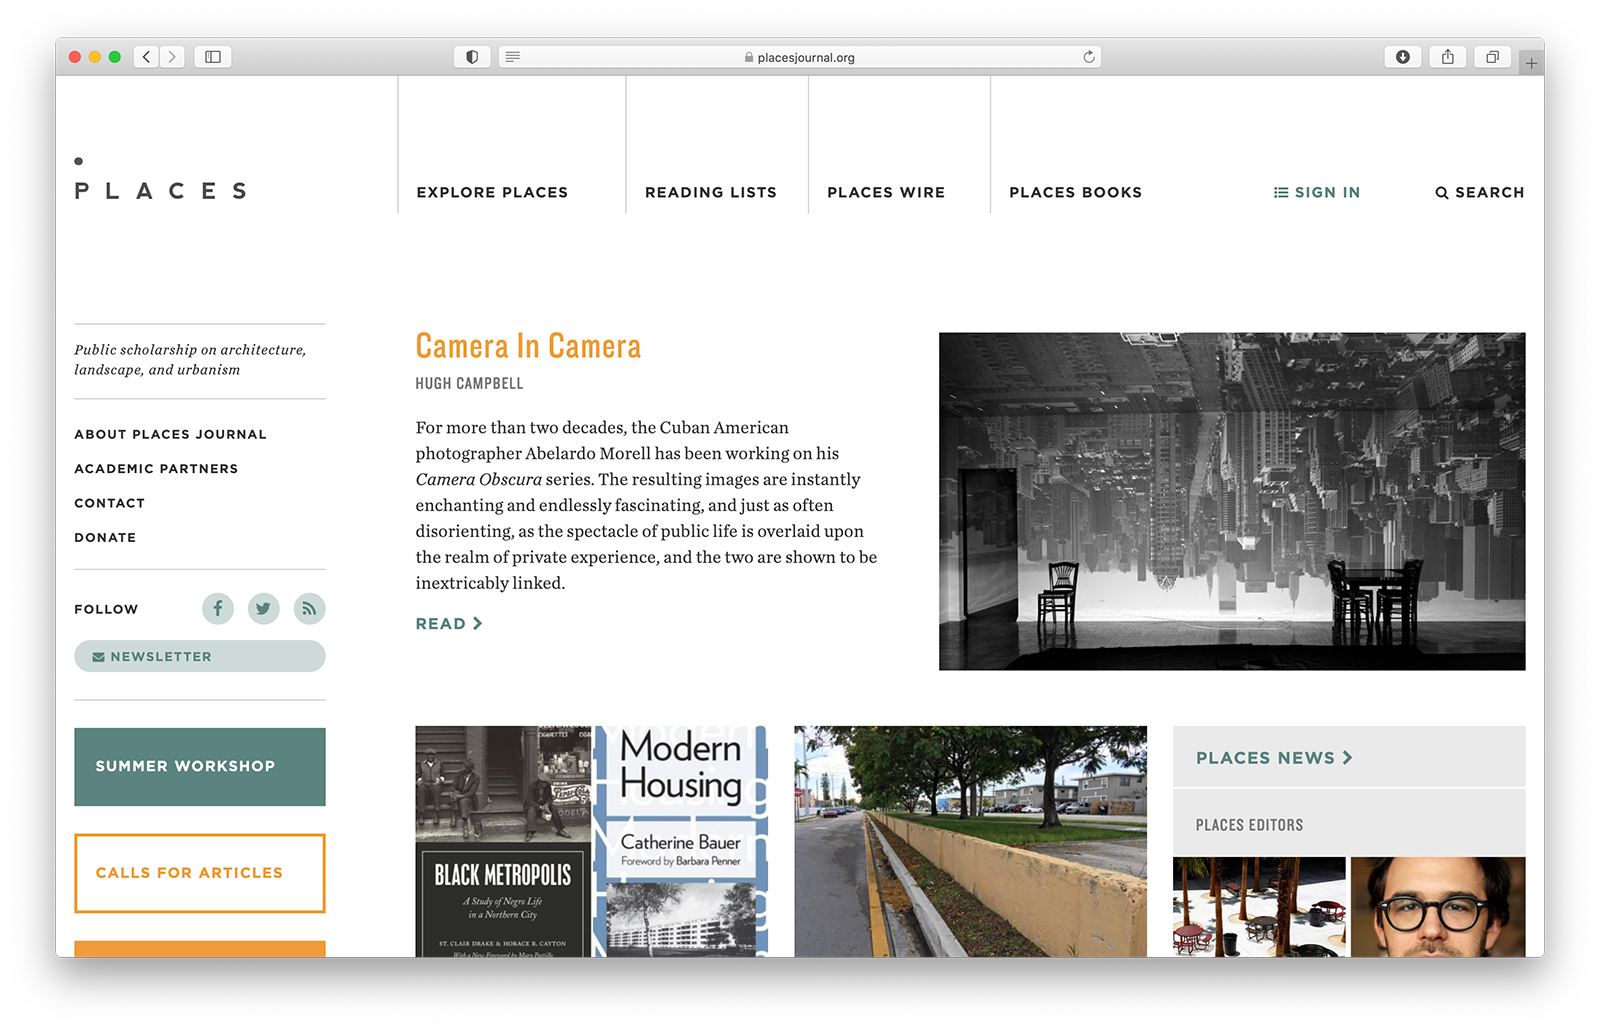The width and height of the screenshot is (1600, 1031).
Task: Open the Reading Lists menu item
Action: pyautogui.click(x=711, y=192)
